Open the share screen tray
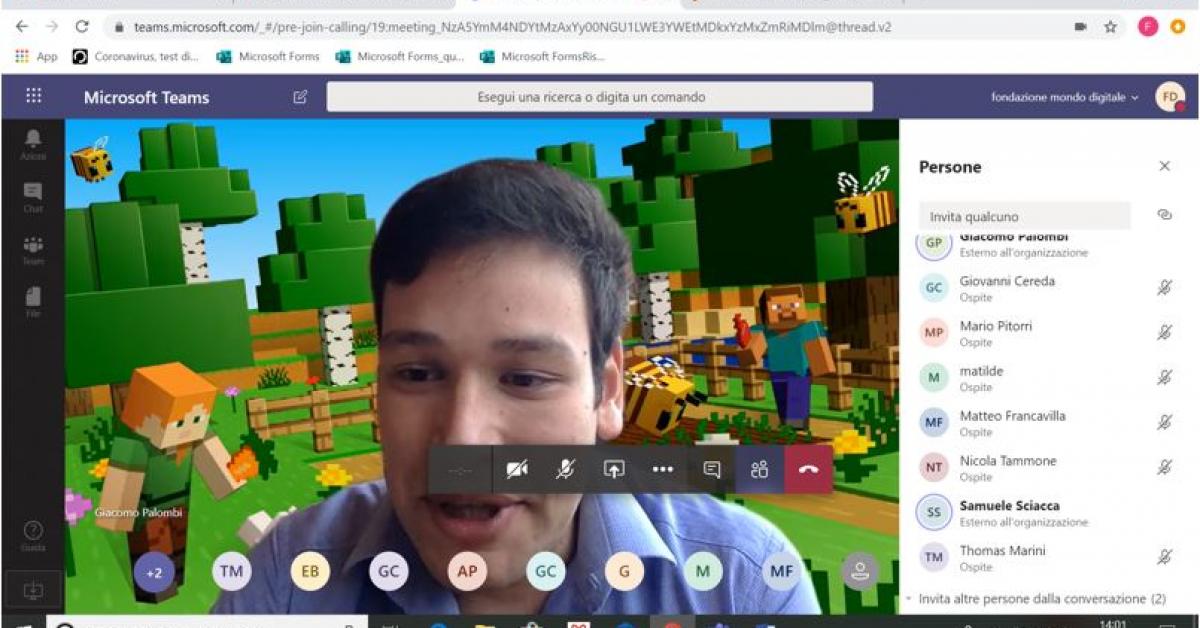 point(614,470)
